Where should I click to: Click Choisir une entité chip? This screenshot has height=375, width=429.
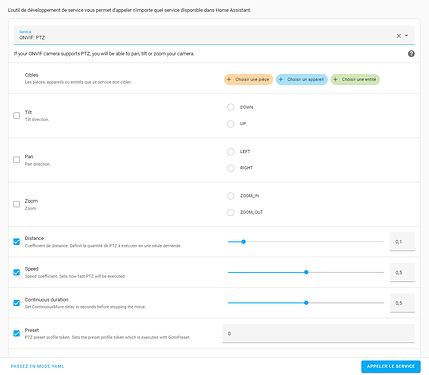click(x=355, y=79)
